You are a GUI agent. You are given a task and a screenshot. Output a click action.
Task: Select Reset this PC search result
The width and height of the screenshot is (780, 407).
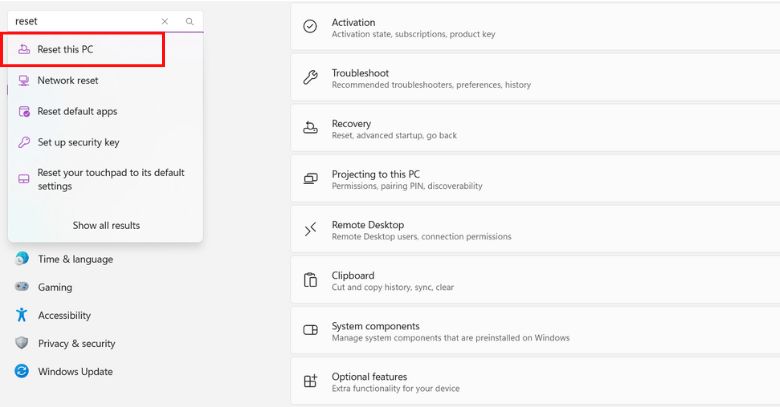66,49
